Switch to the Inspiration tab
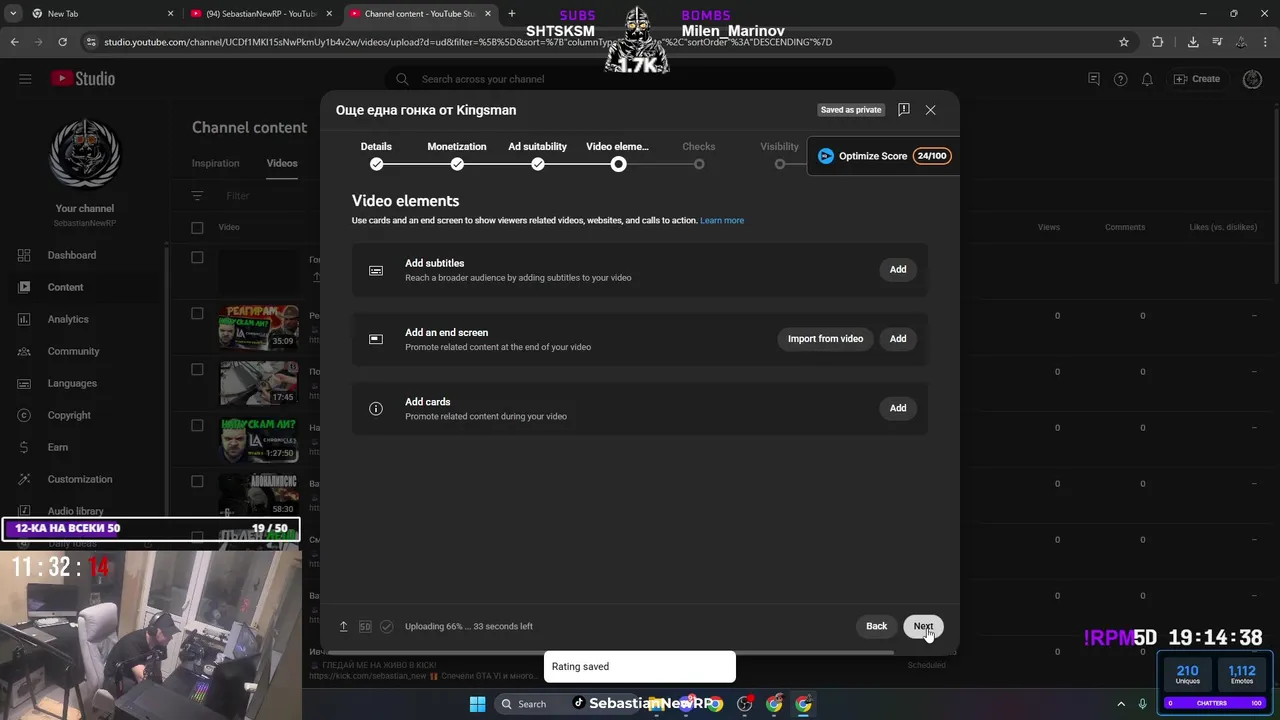 pyautogui.click(x=215, y=163)
